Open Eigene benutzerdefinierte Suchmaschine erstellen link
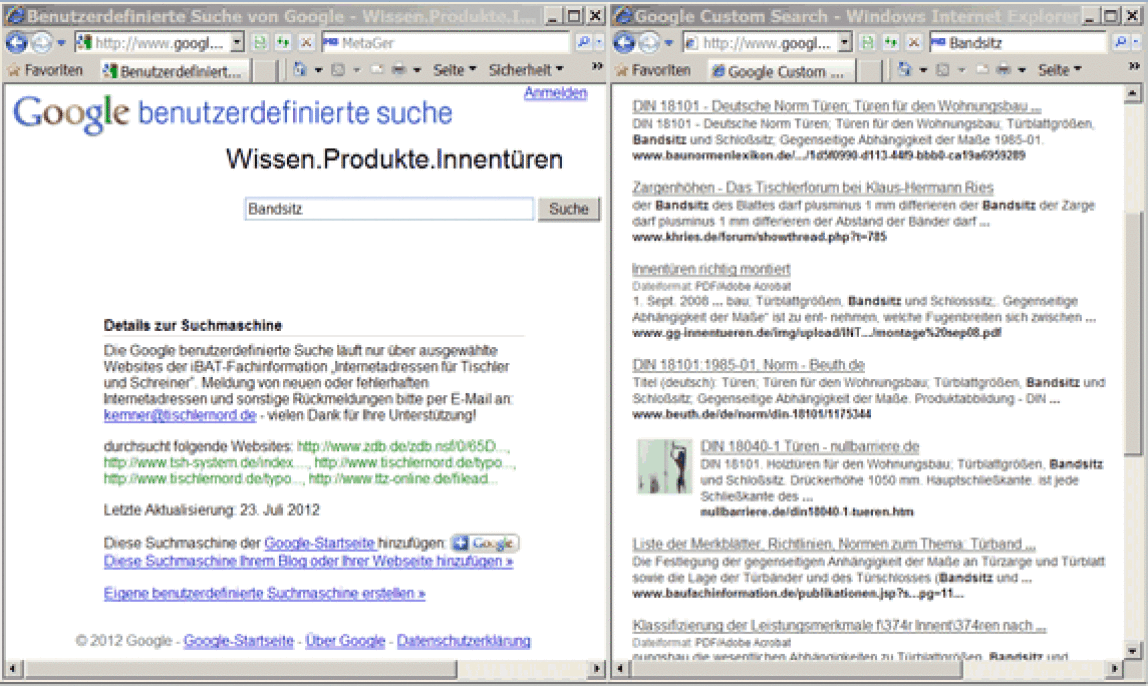 (x=264, y=594)
